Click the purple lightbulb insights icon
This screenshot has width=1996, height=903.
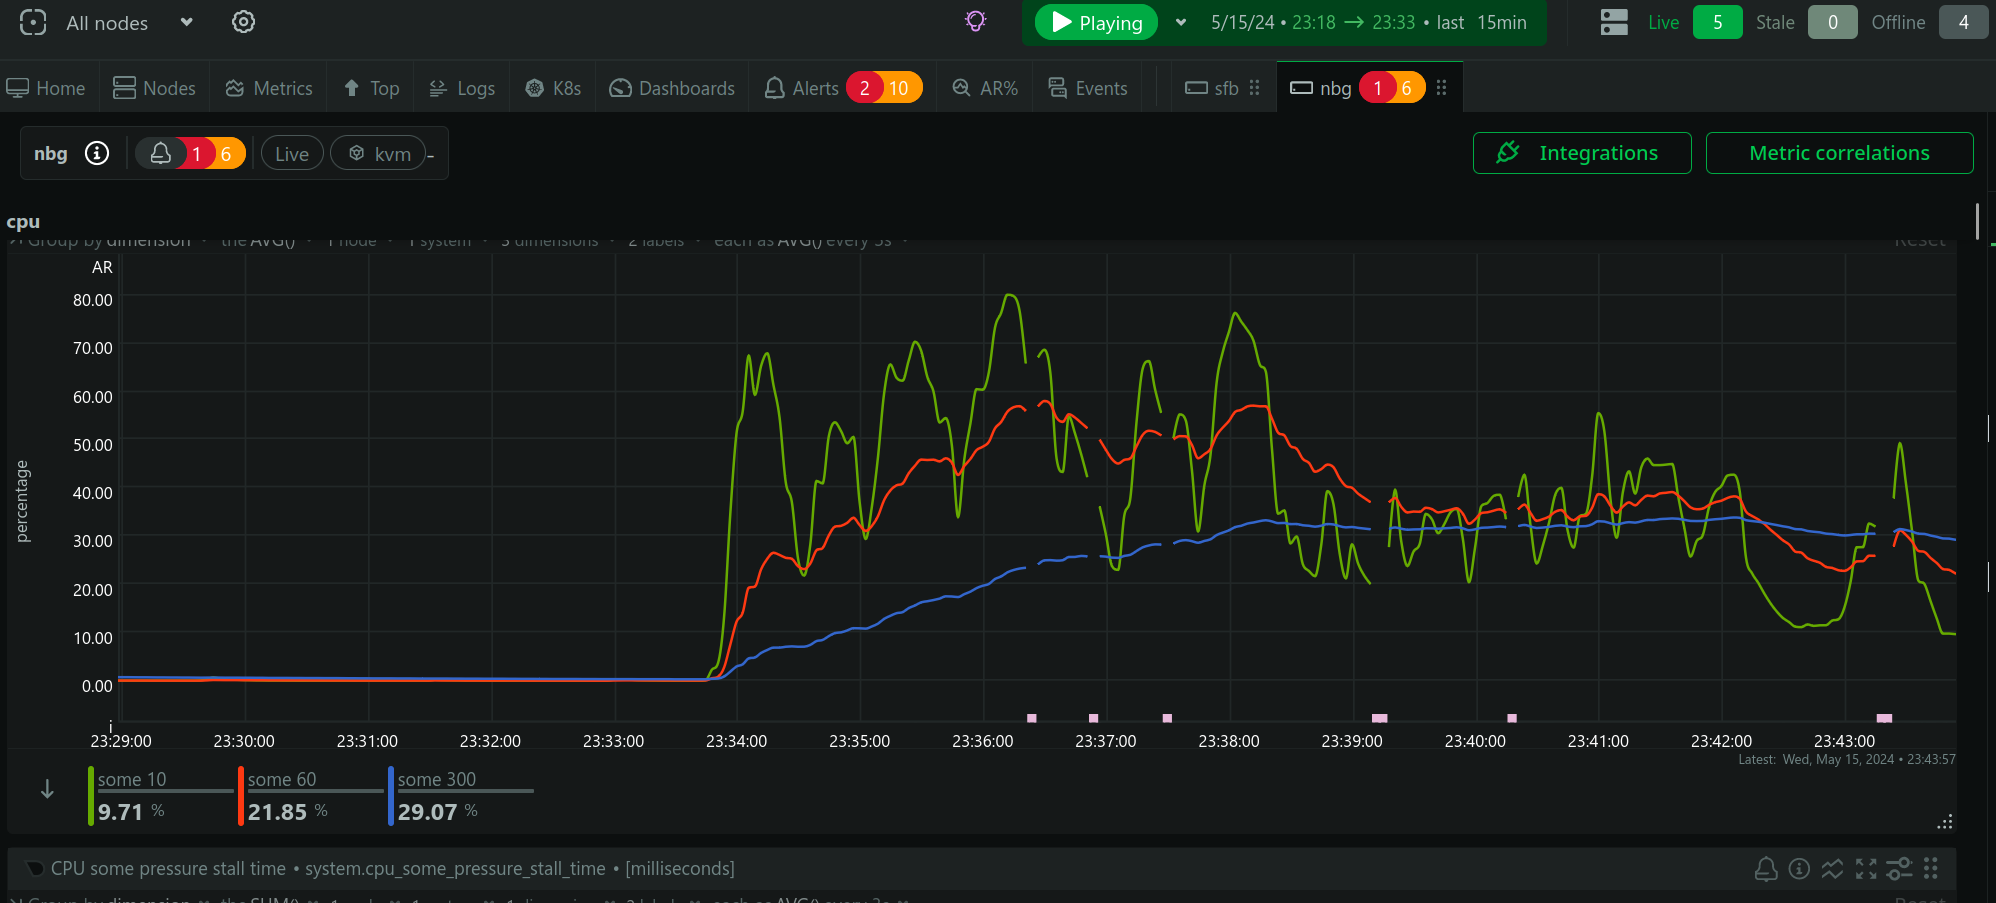tap(975, 21)
